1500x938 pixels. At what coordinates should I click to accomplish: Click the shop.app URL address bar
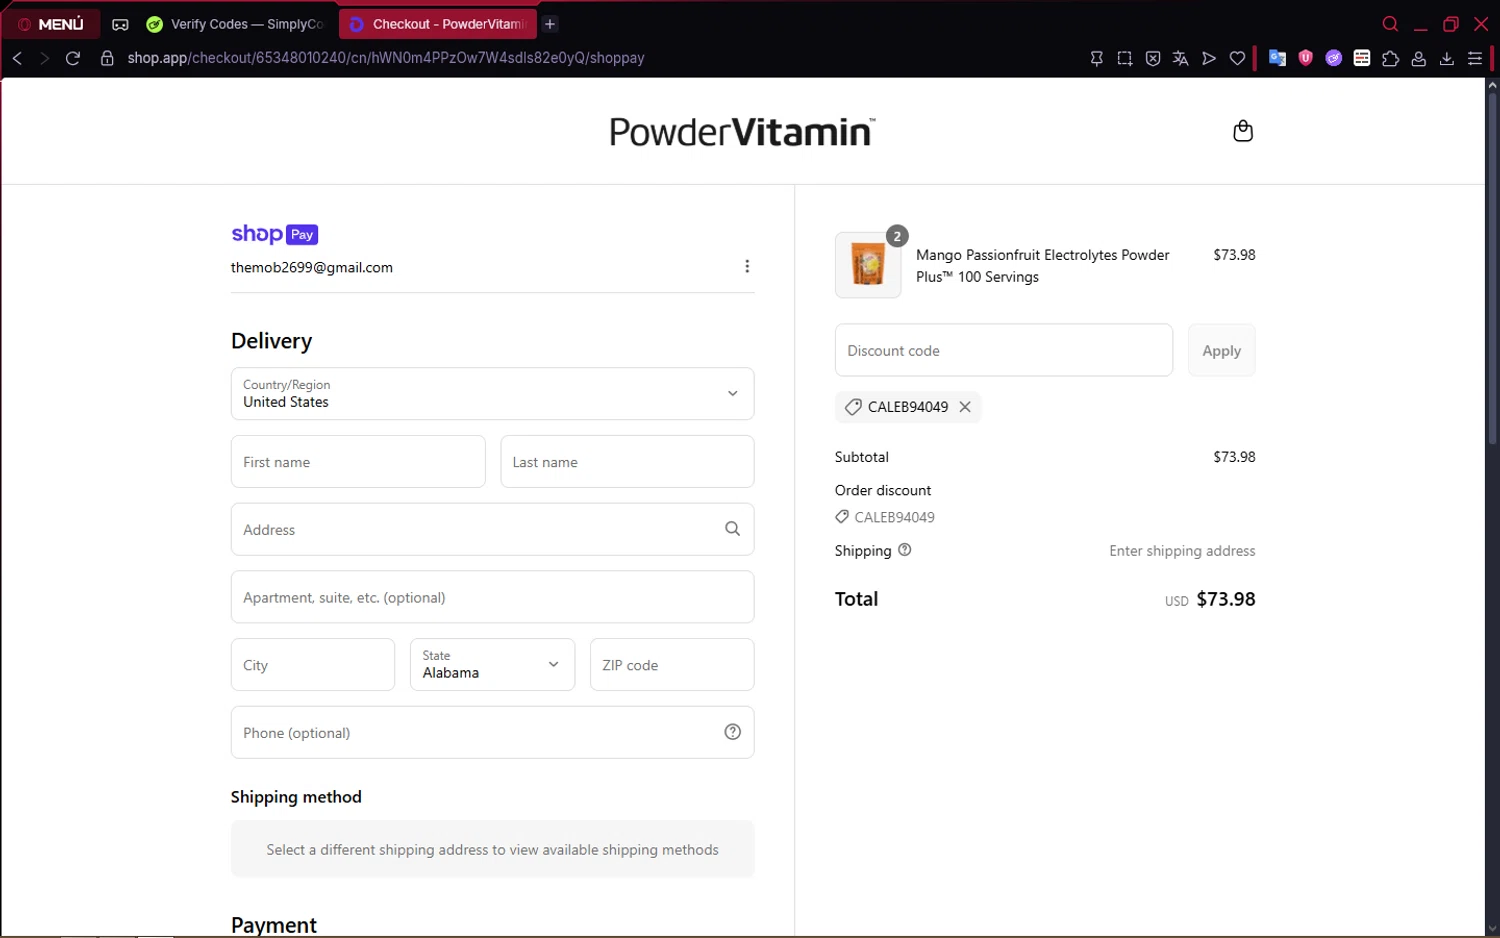coord(386,58)
